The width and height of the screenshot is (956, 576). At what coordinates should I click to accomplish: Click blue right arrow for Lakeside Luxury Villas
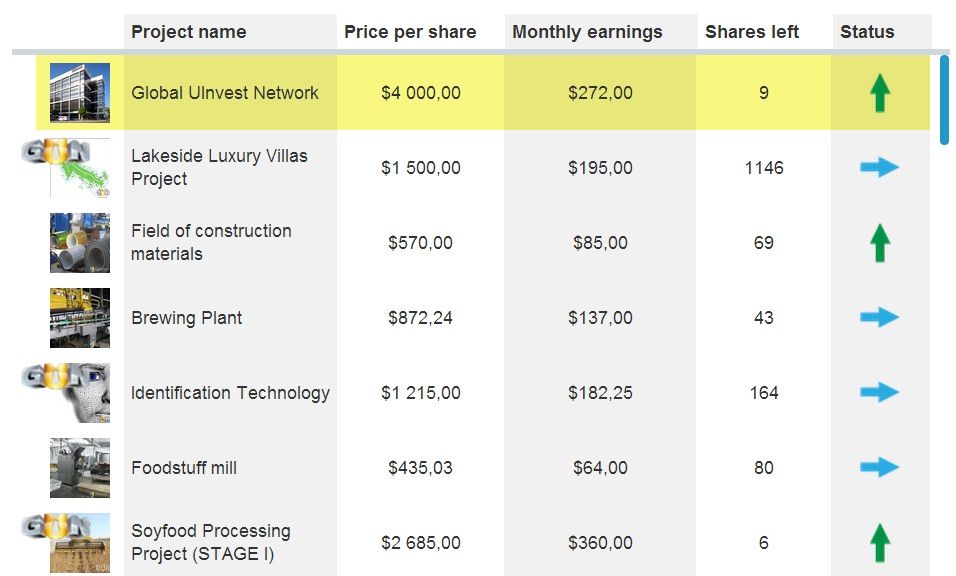point(880,168)
